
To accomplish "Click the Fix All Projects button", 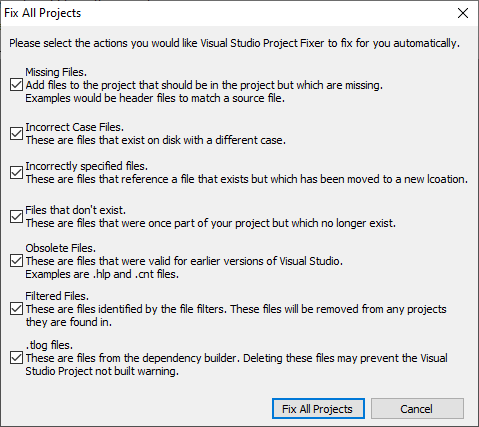I will (318, 408).
